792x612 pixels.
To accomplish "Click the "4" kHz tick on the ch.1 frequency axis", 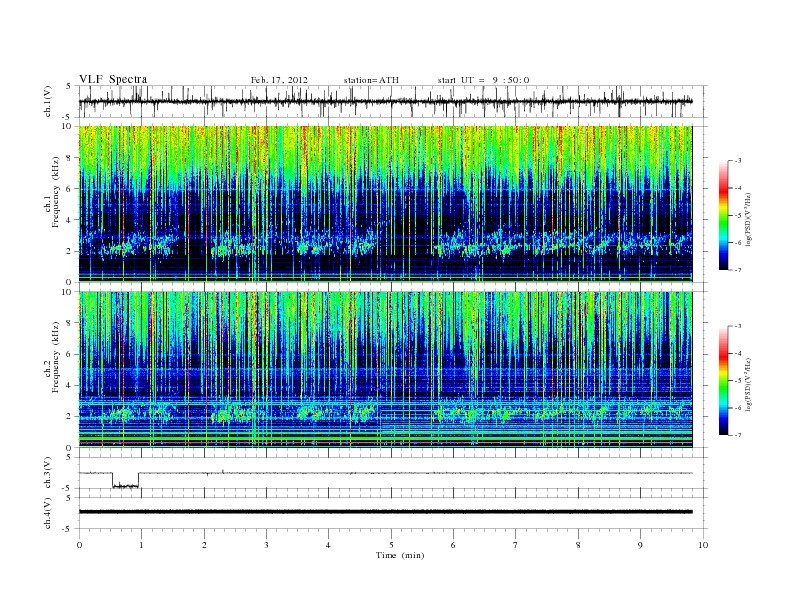I will [70, 220].
